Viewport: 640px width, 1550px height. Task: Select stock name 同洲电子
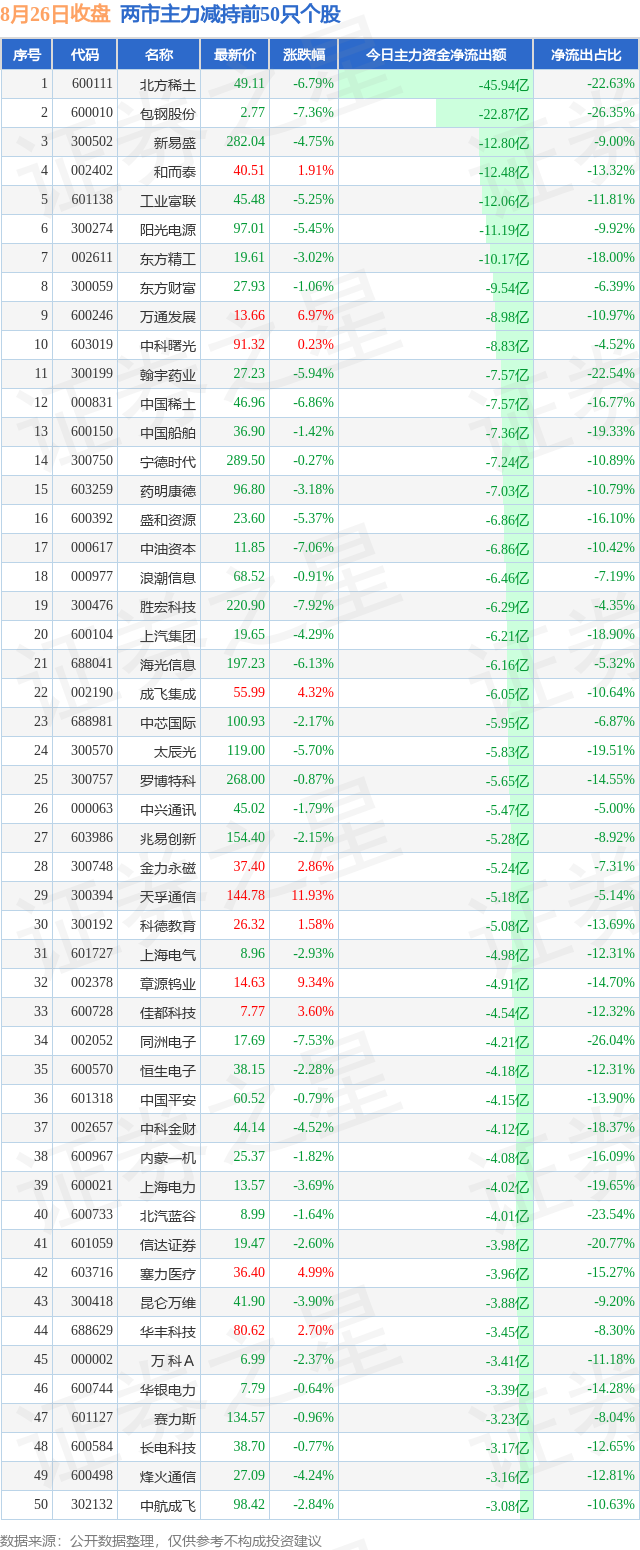pos(168,1041)
